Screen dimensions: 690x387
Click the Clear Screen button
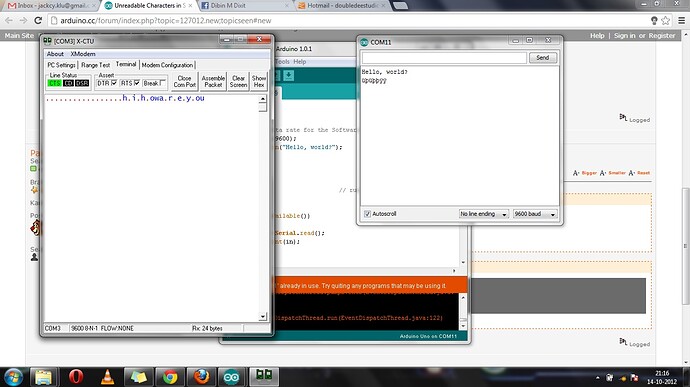coord(238,81)
